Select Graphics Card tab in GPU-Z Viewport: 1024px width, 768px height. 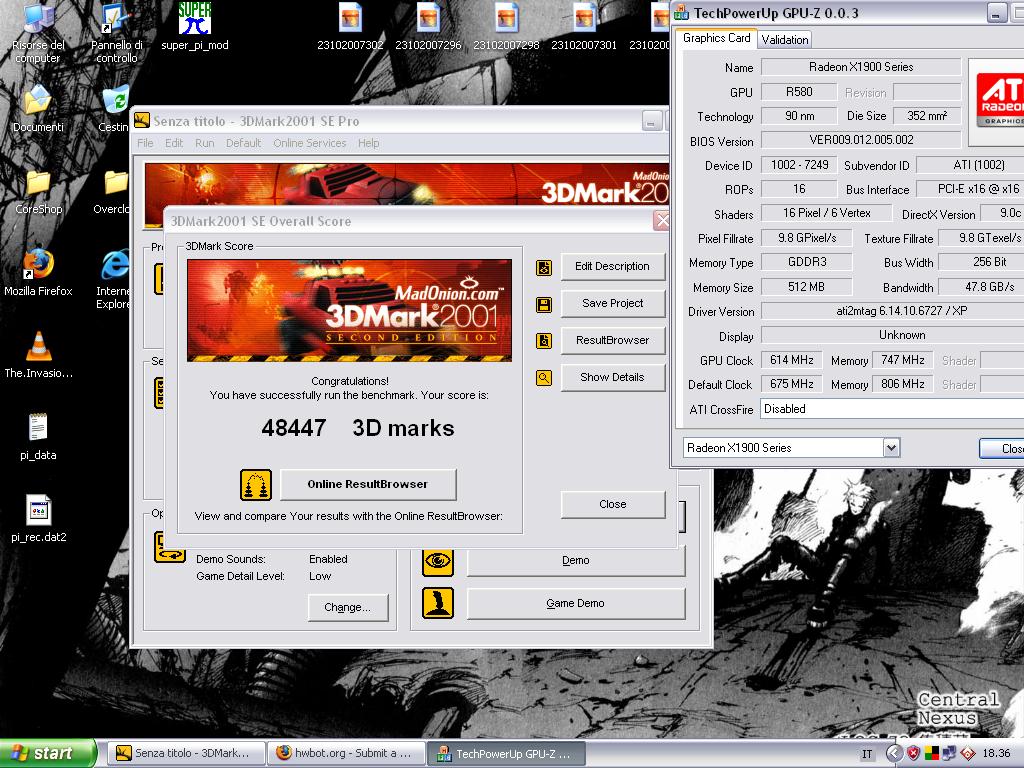coord(716,38)
